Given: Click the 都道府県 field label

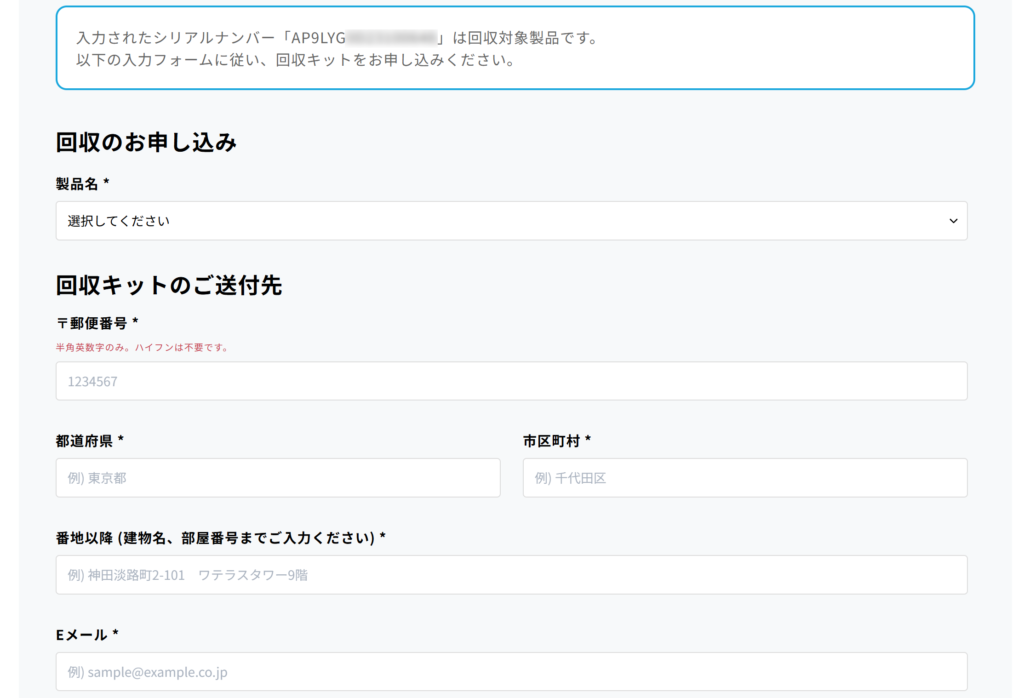Looking at the screenshot, I should pyautogui.click(x=84, y=440).
